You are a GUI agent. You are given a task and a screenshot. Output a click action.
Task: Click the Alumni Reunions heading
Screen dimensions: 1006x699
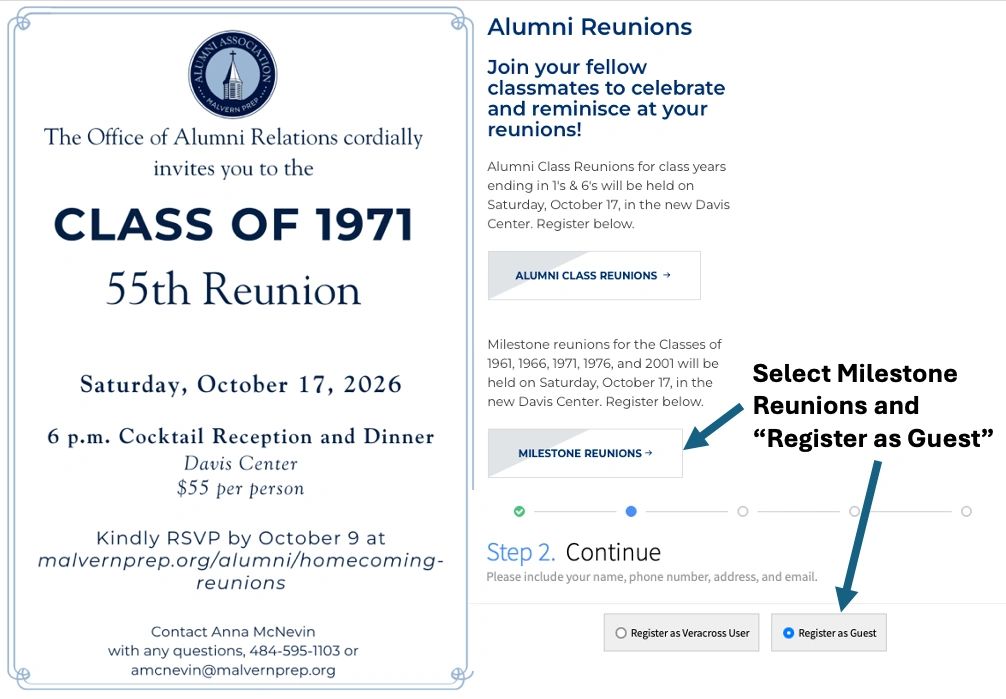pyautogui.click(x=590, y=27)
